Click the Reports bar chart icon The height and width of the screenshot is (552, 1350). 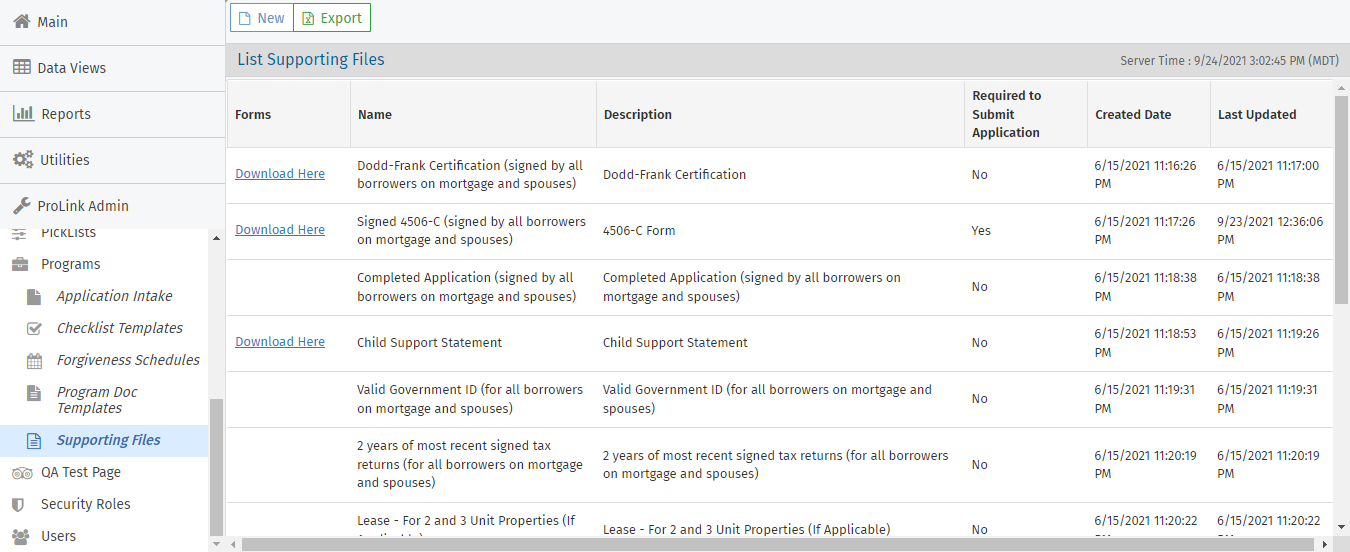tap(23, 114)
